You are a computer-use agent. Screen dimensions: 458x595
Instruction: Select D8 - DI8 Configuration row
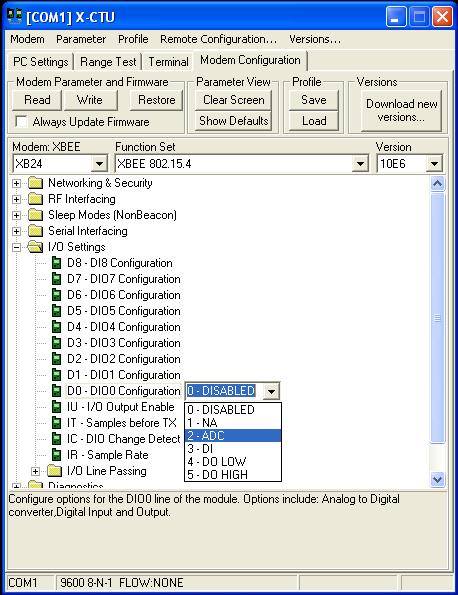[120, 263]
